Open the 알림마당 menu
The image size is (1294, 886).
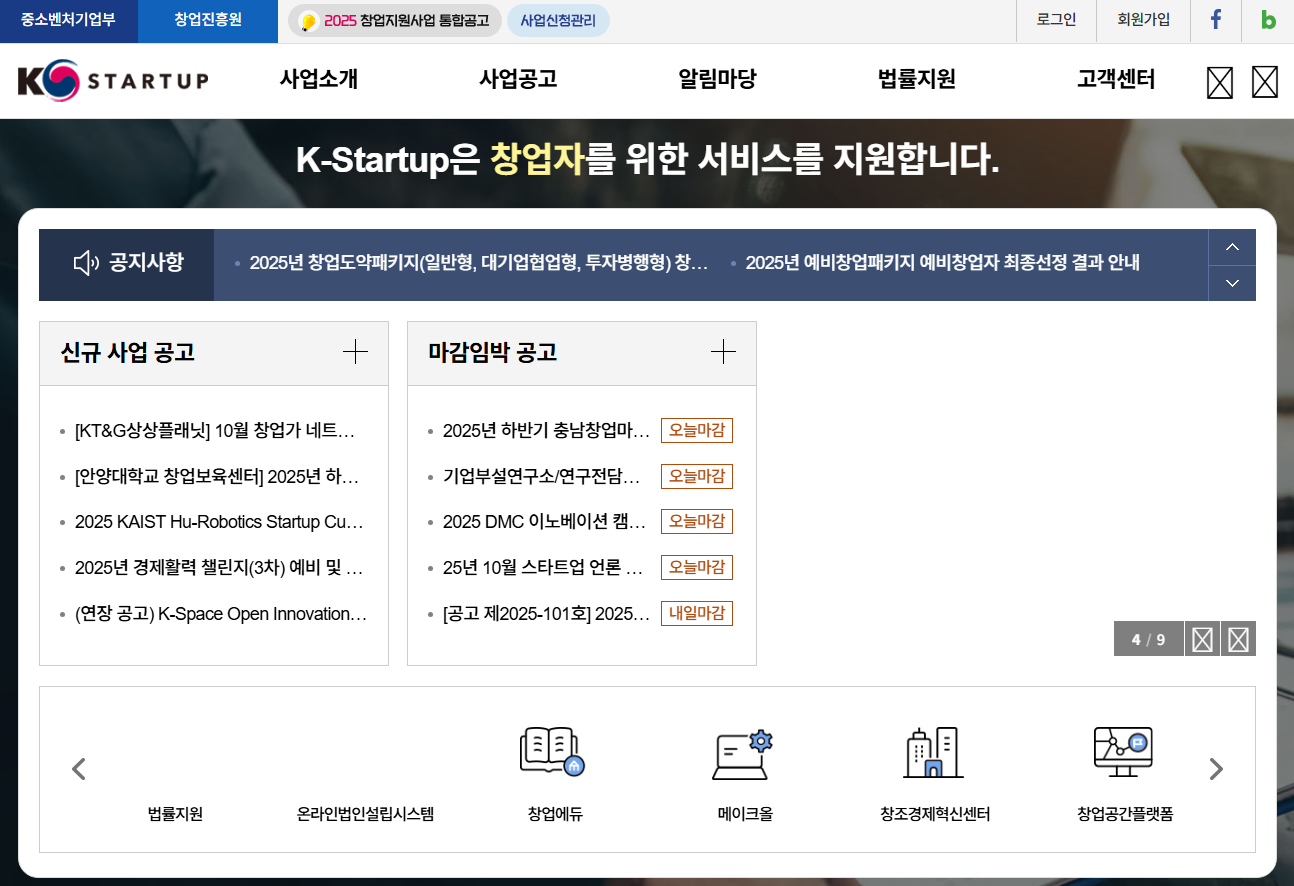click(x=716, y=80)
